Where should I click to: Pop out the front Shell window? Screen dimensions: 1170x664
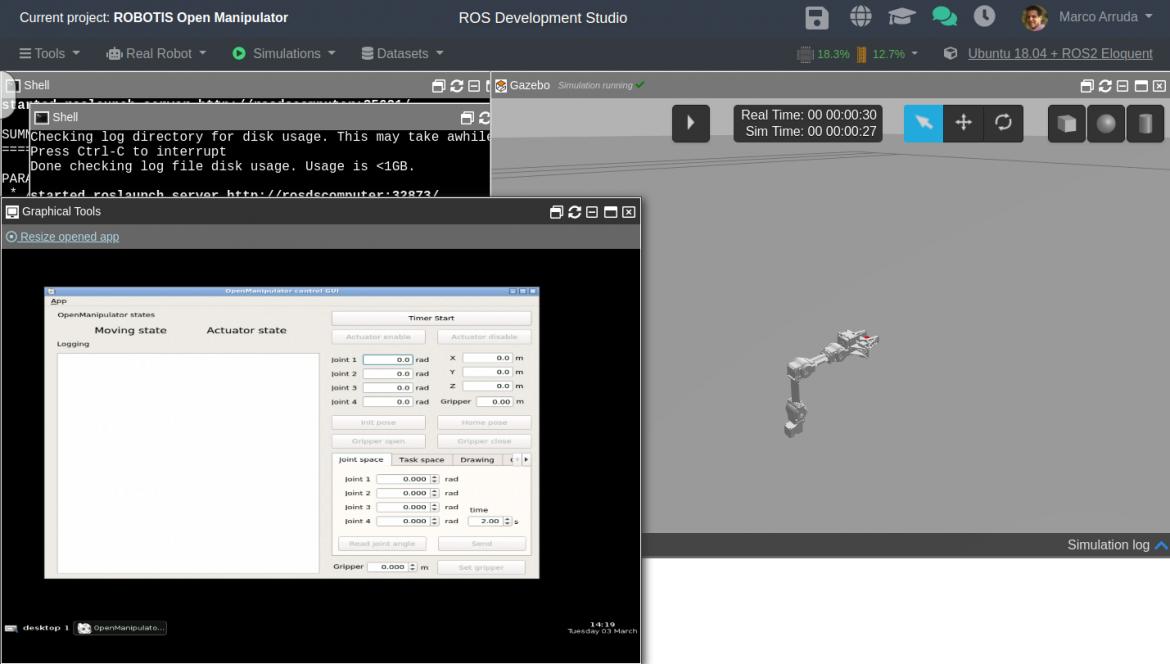(467, 118)
